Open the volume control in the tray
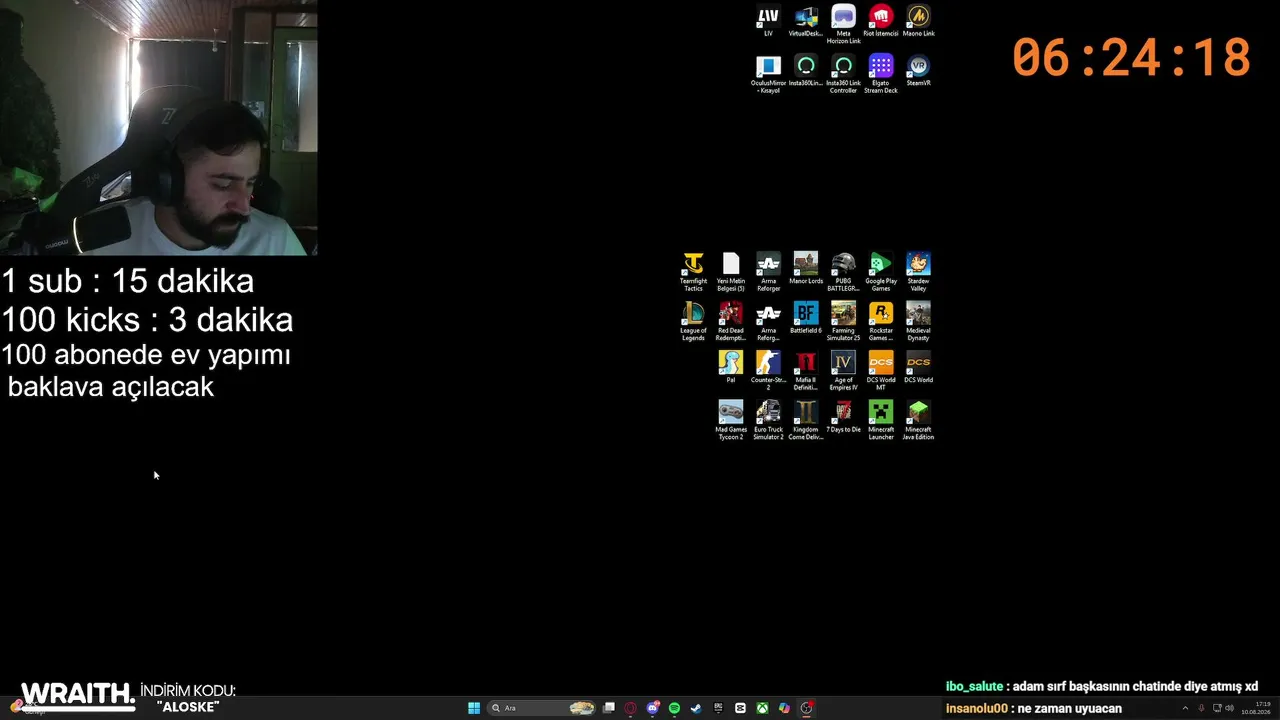 coord(1229,708)
